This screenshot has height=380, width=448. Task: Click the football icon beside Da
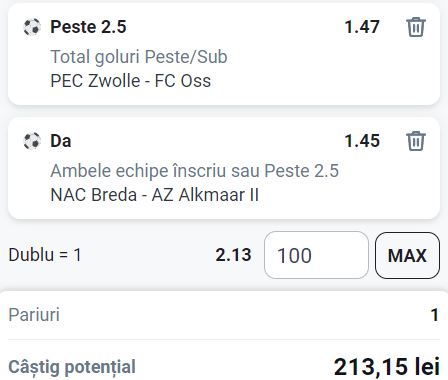(x=32, y=141)
